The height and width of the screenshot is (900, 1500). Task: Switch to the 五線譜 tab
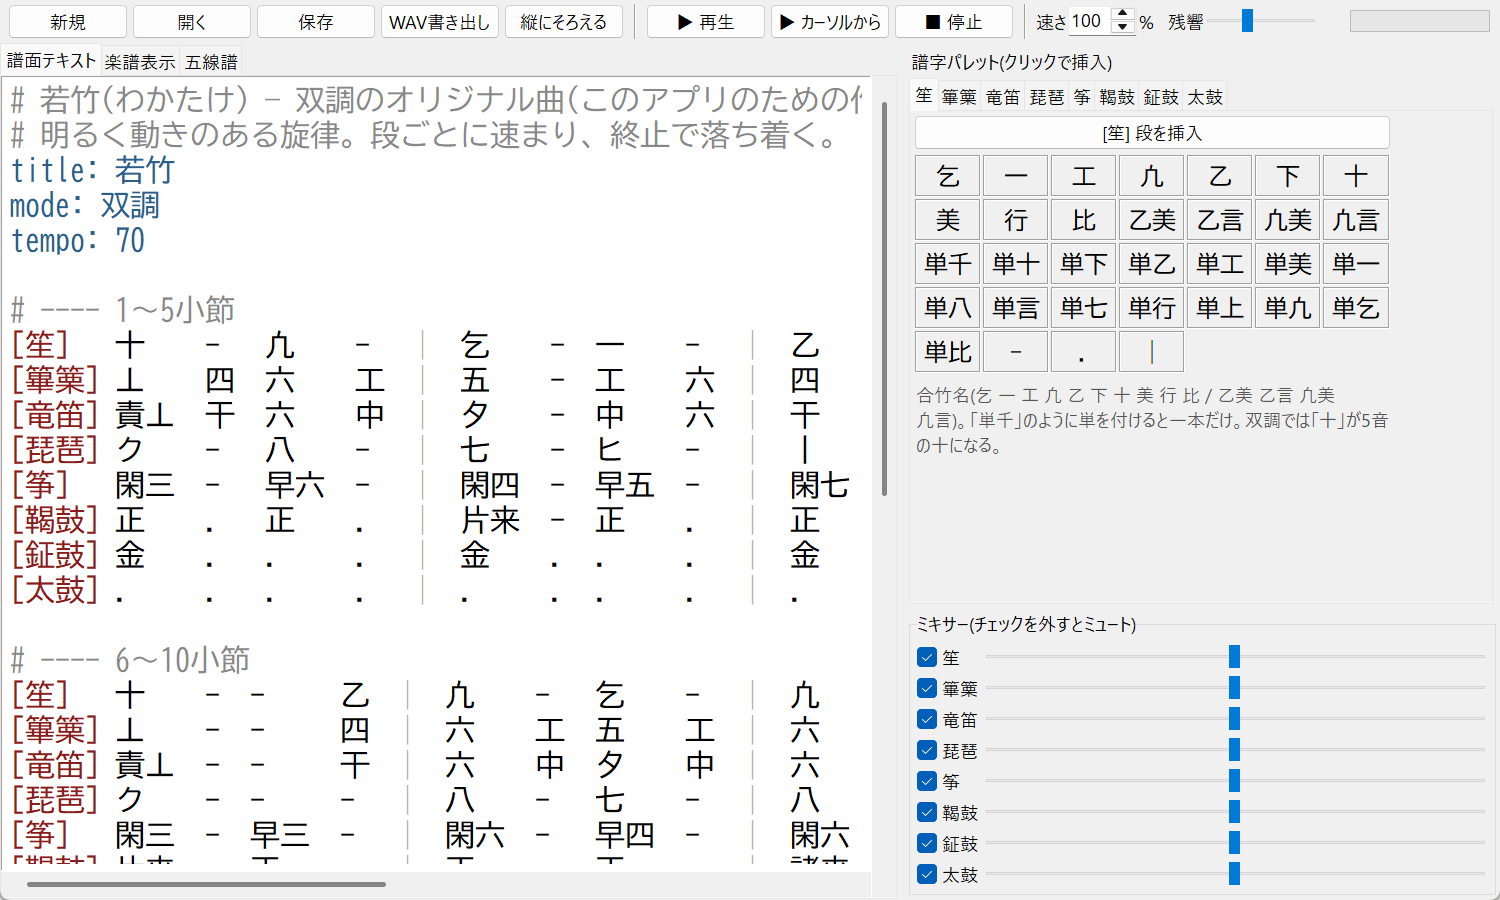[x=212, y=62]
